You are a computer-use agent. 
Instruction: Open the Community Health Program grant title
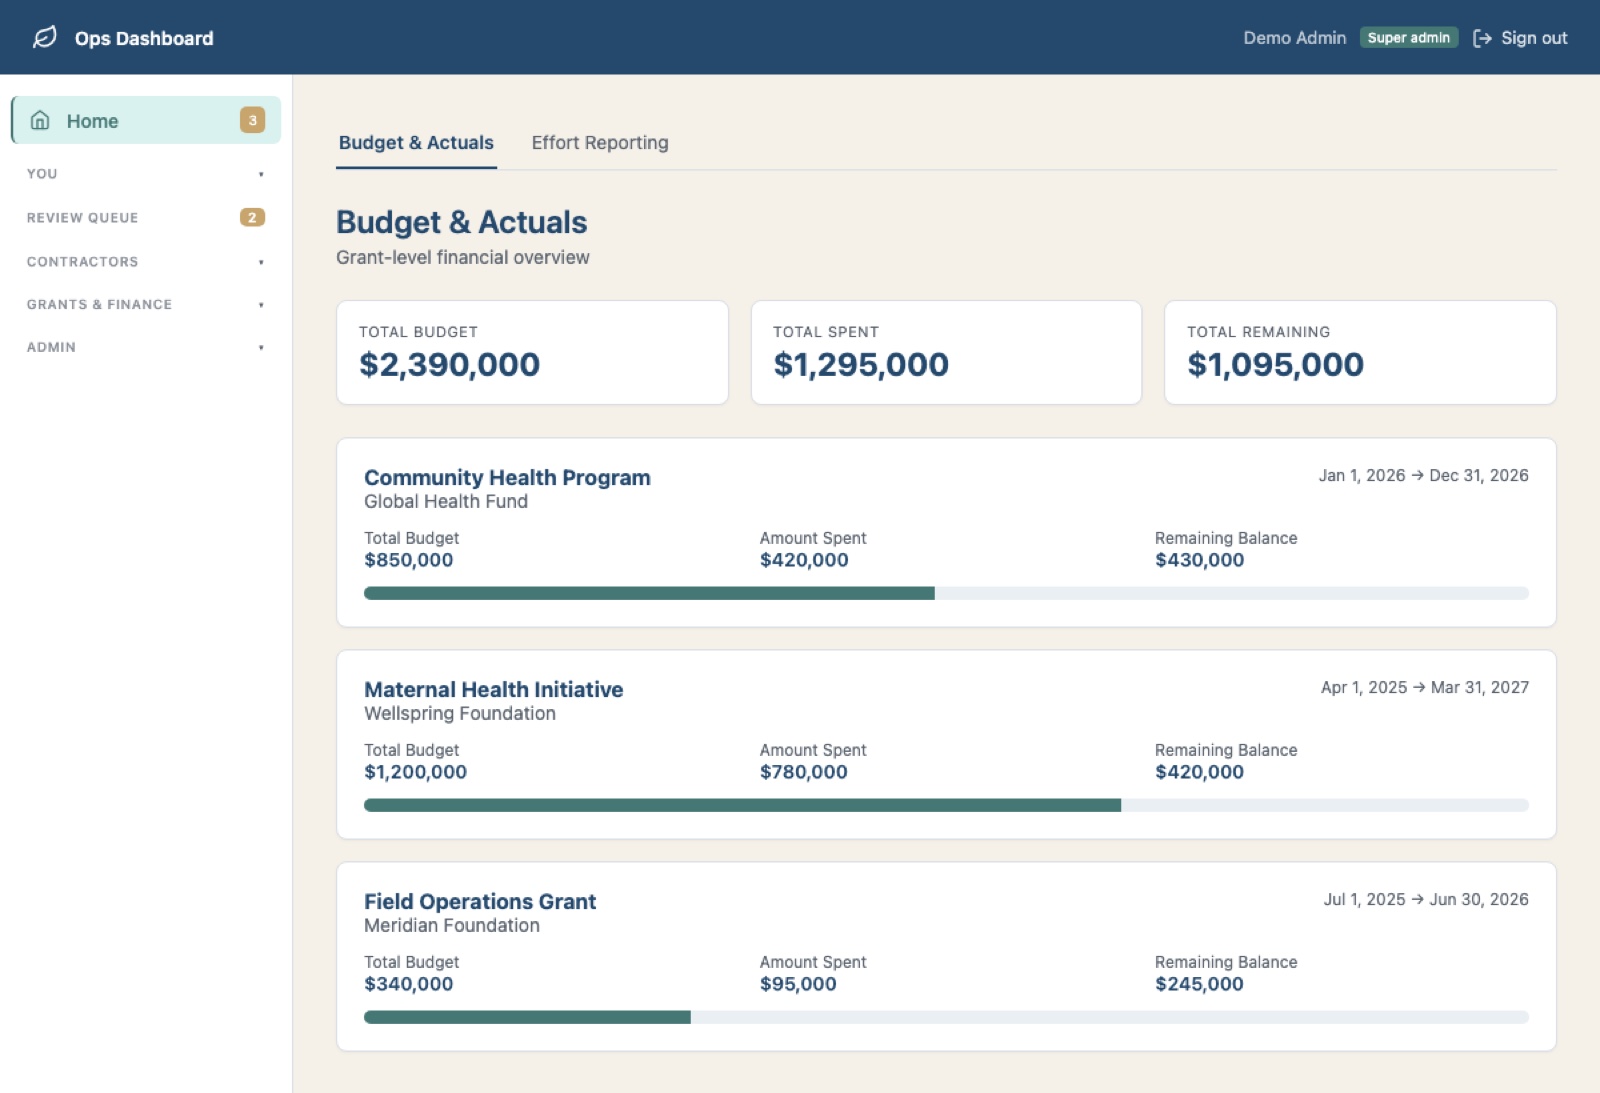coord(507,478)
